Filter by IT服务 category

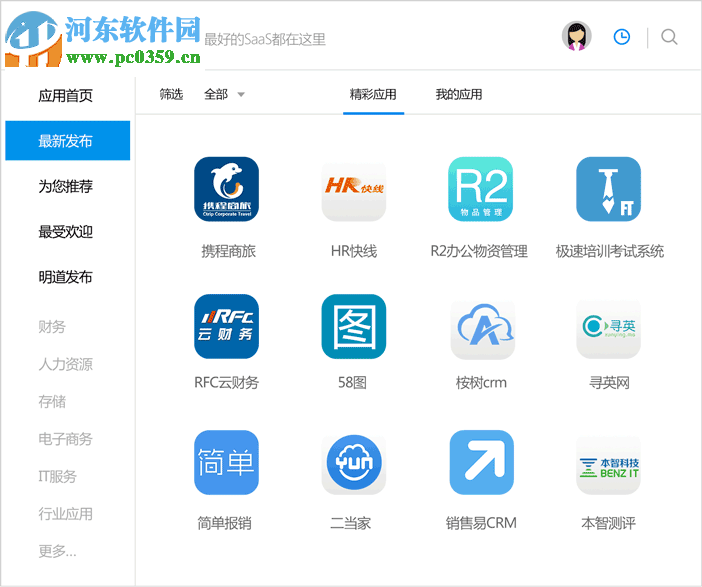[58, 476]
